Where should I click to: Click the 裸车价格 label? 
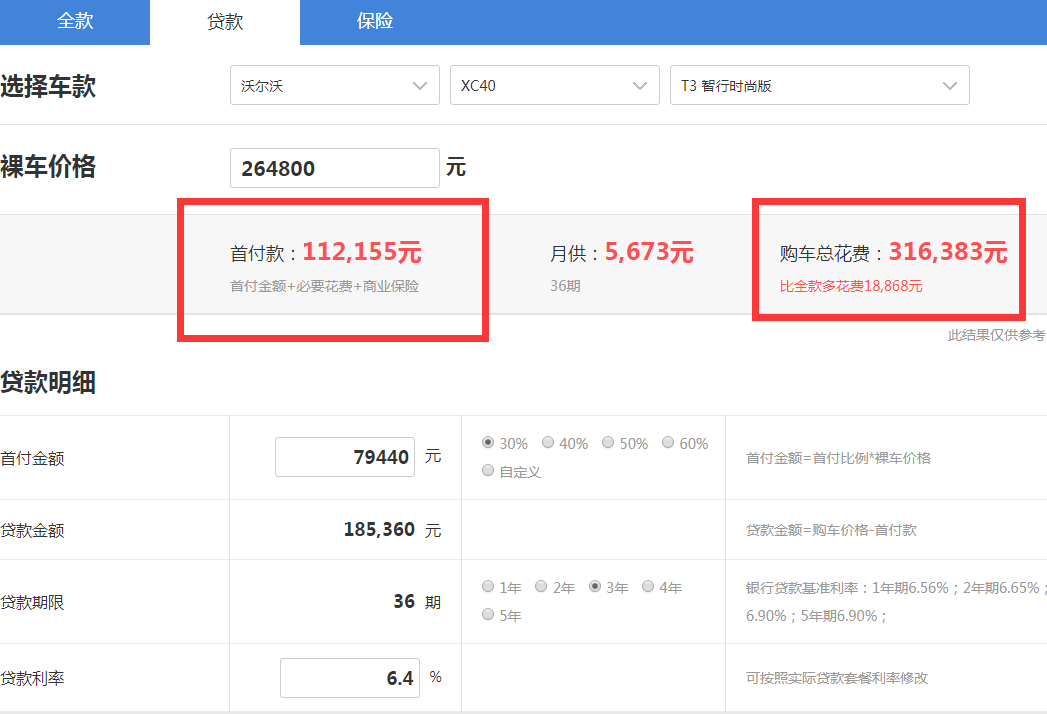pos(48,167)
